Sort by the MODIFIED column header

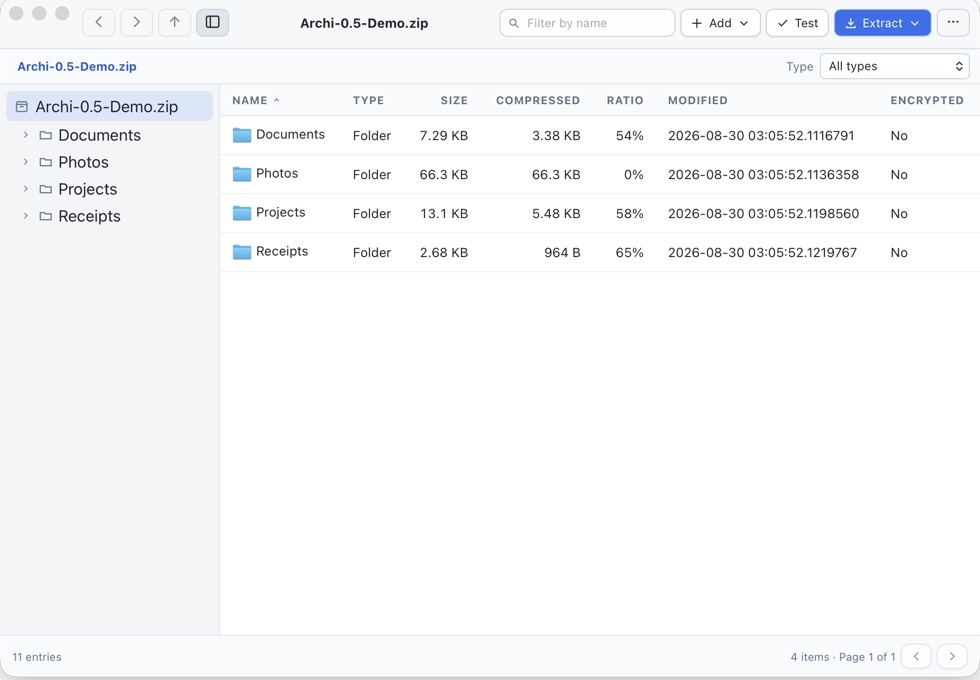coord(698,100)
